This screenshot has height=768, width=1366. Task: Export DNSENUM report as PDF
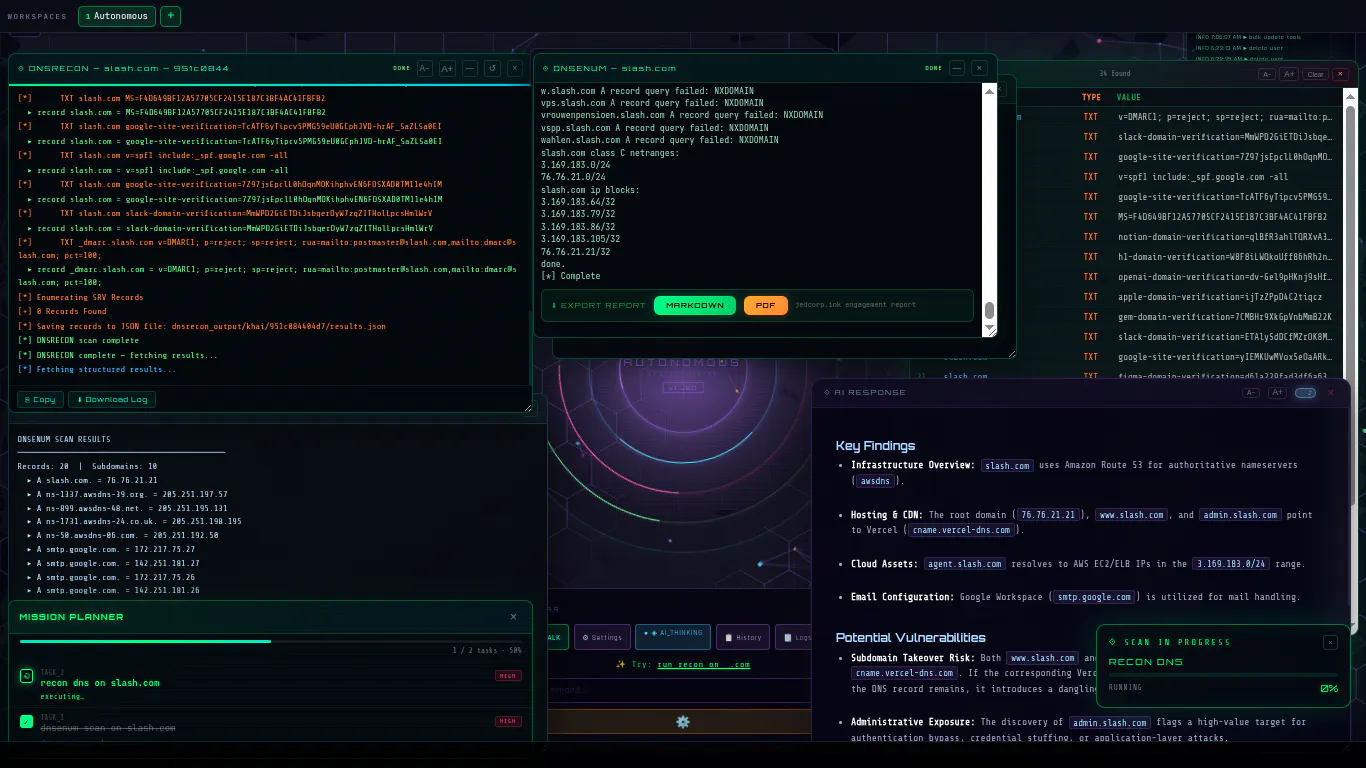point(765,305)
